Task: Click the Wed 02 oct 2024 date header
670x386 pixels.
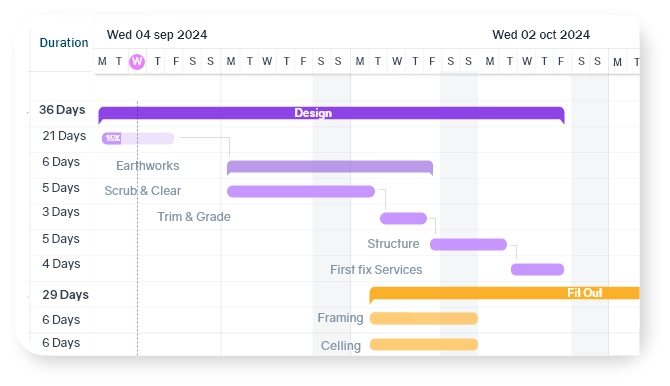Action: click(541, 35)
